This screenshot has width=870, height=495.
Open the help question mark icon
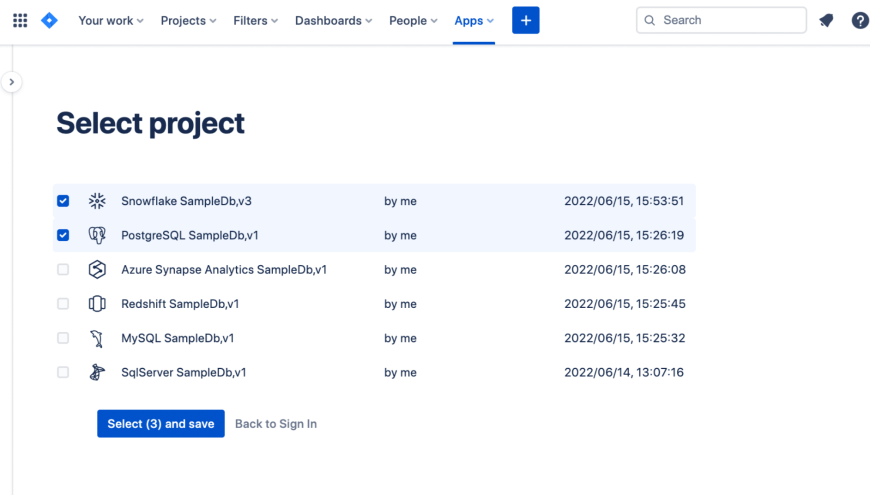(x=859, y=20)
